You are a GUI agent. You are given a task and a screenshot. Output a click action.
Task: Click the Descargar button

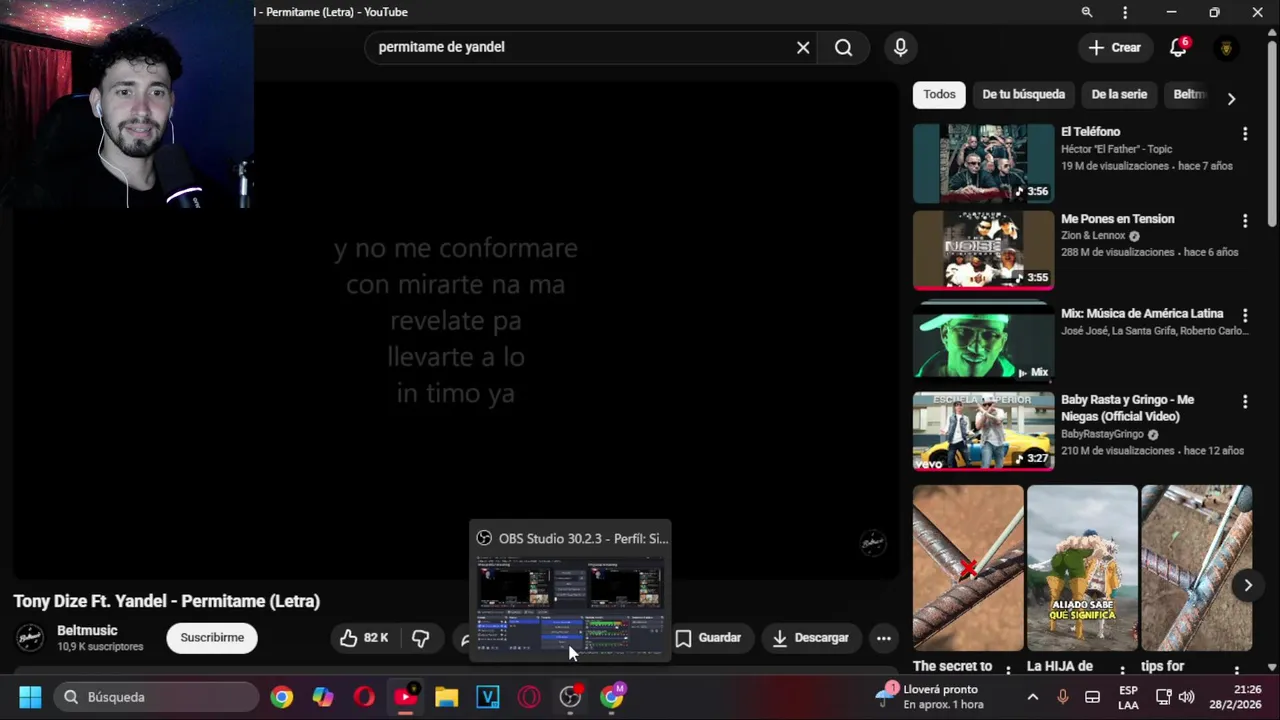(810, 638)
